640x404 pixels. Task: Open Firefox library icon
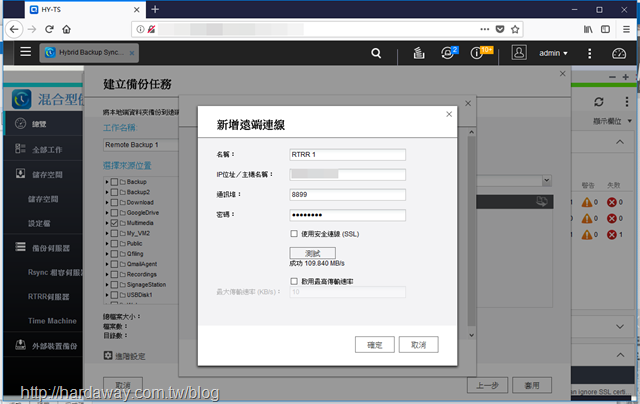pyautogui.click(x=588, y=29)
